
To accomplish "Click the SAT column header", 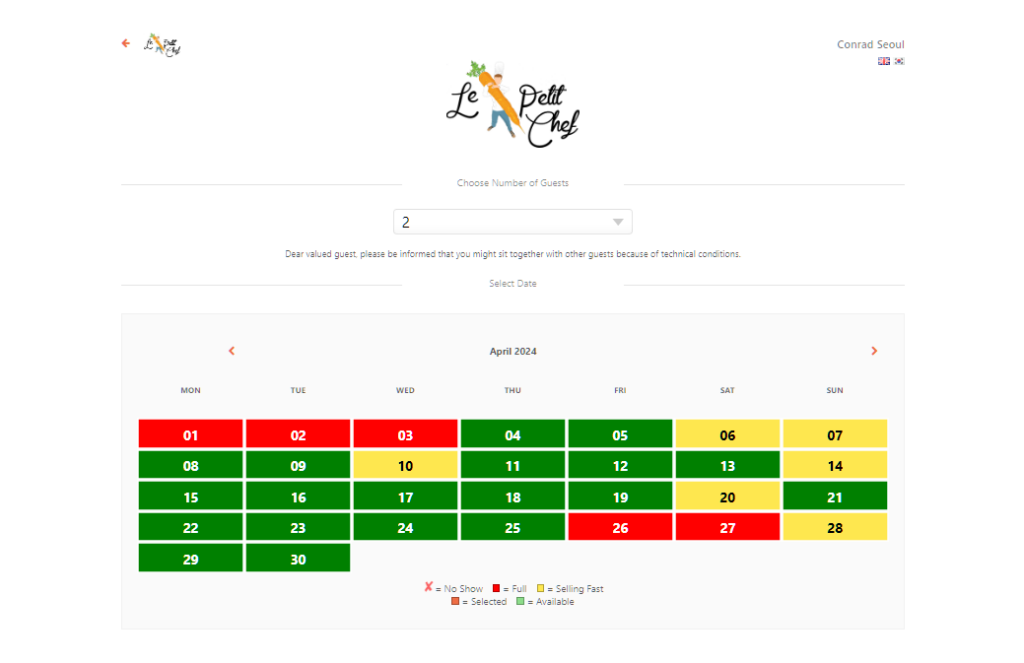I will tap(728, 390).
